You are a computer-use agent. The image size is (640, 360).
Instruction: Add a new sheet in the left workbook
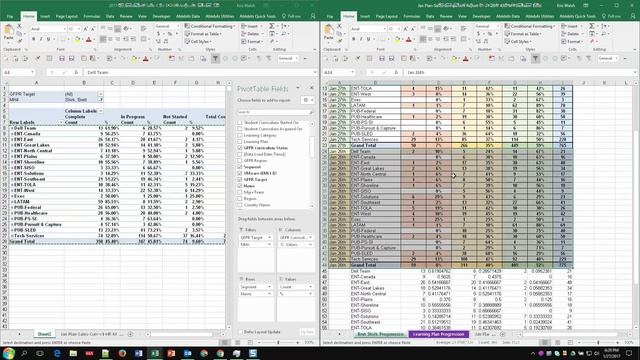(x=130, y=334)
